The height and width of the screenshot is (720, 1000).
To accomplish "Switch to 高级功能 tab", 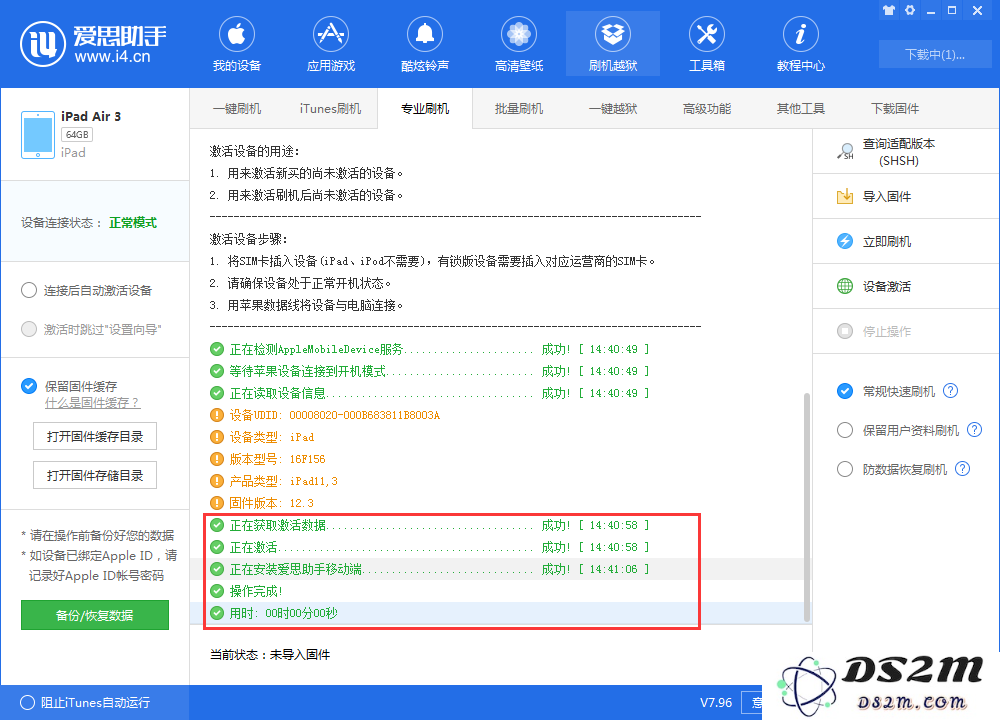I will pos(707,108).
